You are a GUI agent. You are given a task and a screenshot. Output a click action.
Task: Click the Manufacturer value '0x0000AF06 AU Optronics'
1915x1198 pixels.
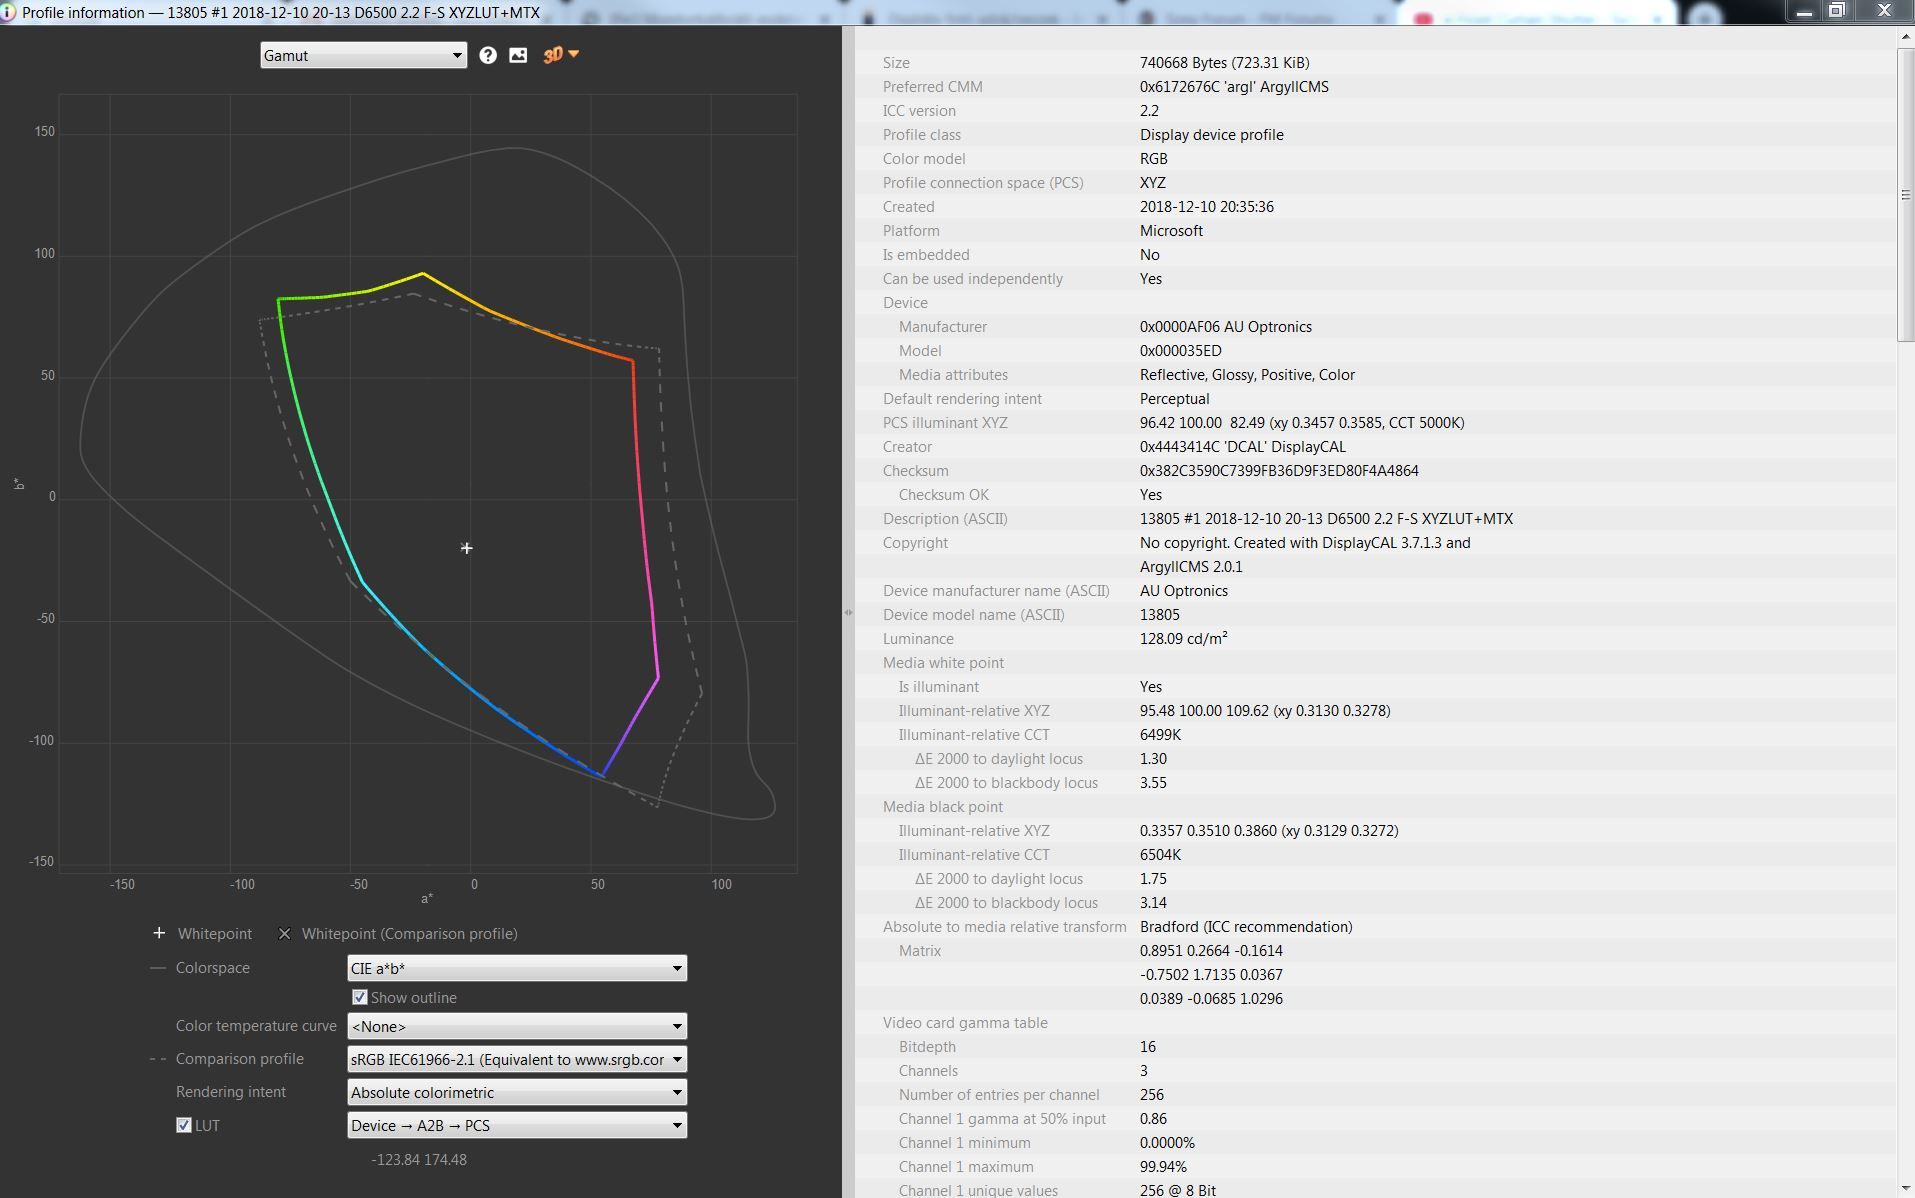pyautogui.click(x=1225, y=327)
